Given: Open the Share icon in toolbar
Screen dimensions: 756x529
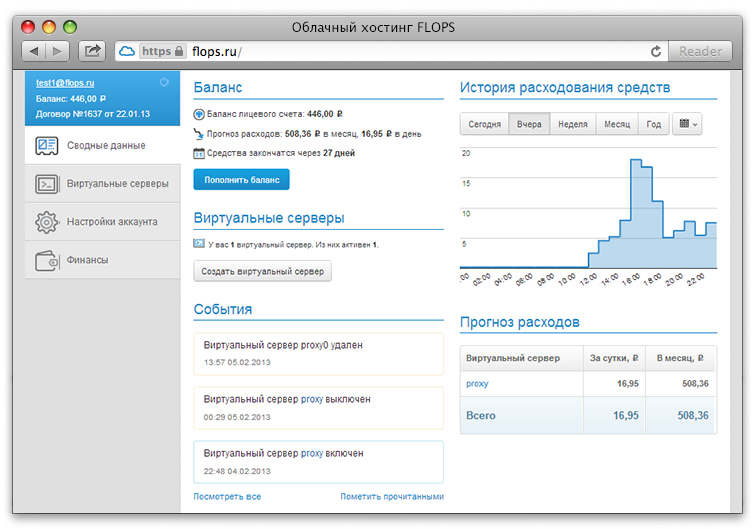Looking at the screenshot, I should point(92,51).
